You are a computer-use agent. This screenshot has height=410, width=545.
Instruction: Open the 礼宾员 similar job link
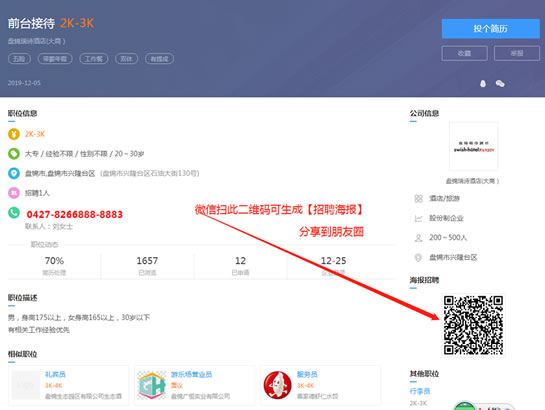tap(55, 374)
